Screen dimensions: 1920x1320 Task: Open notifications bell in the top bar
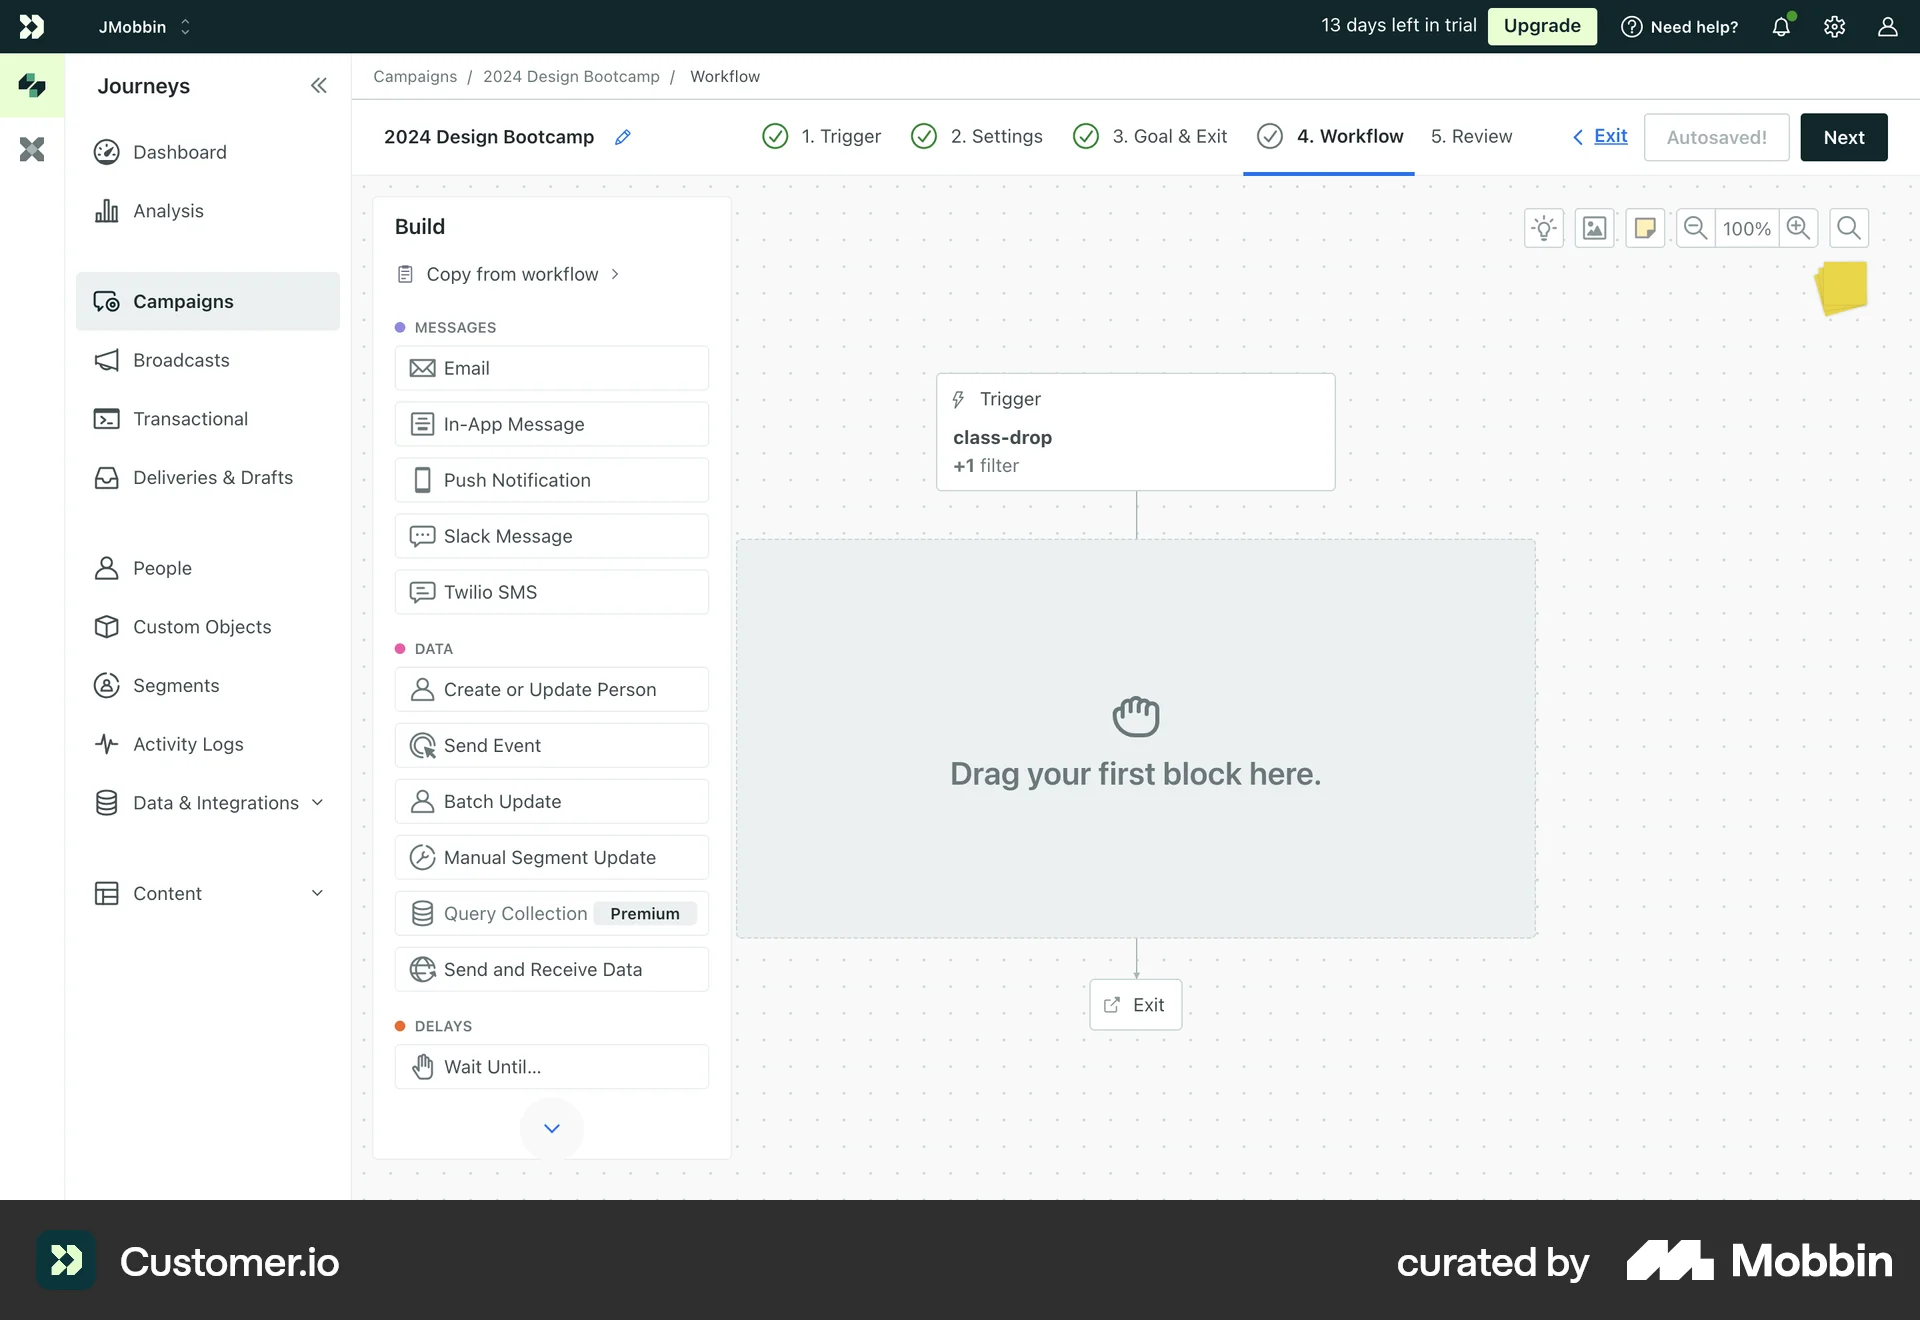1782,26
